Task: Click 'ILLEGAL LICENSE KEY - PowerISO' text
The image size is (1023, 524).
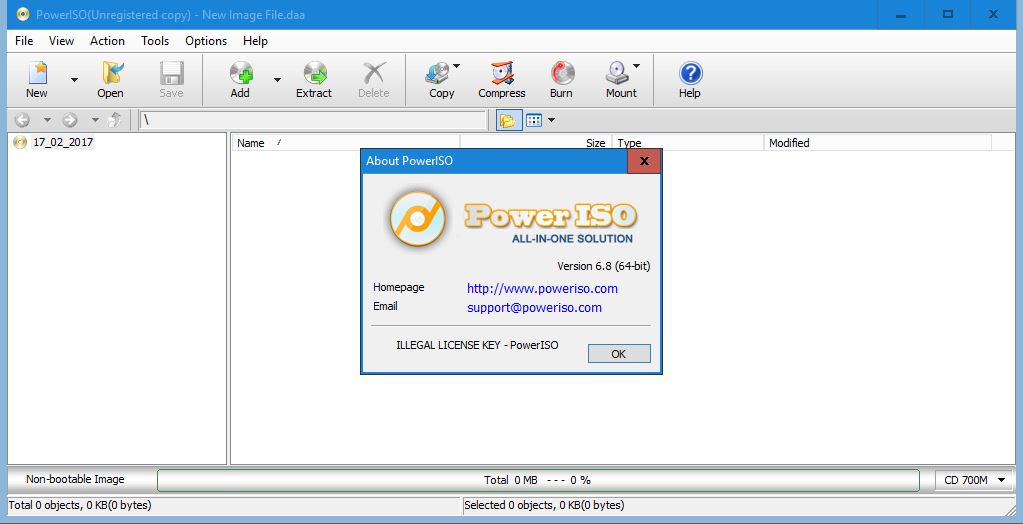Action: 477,345
